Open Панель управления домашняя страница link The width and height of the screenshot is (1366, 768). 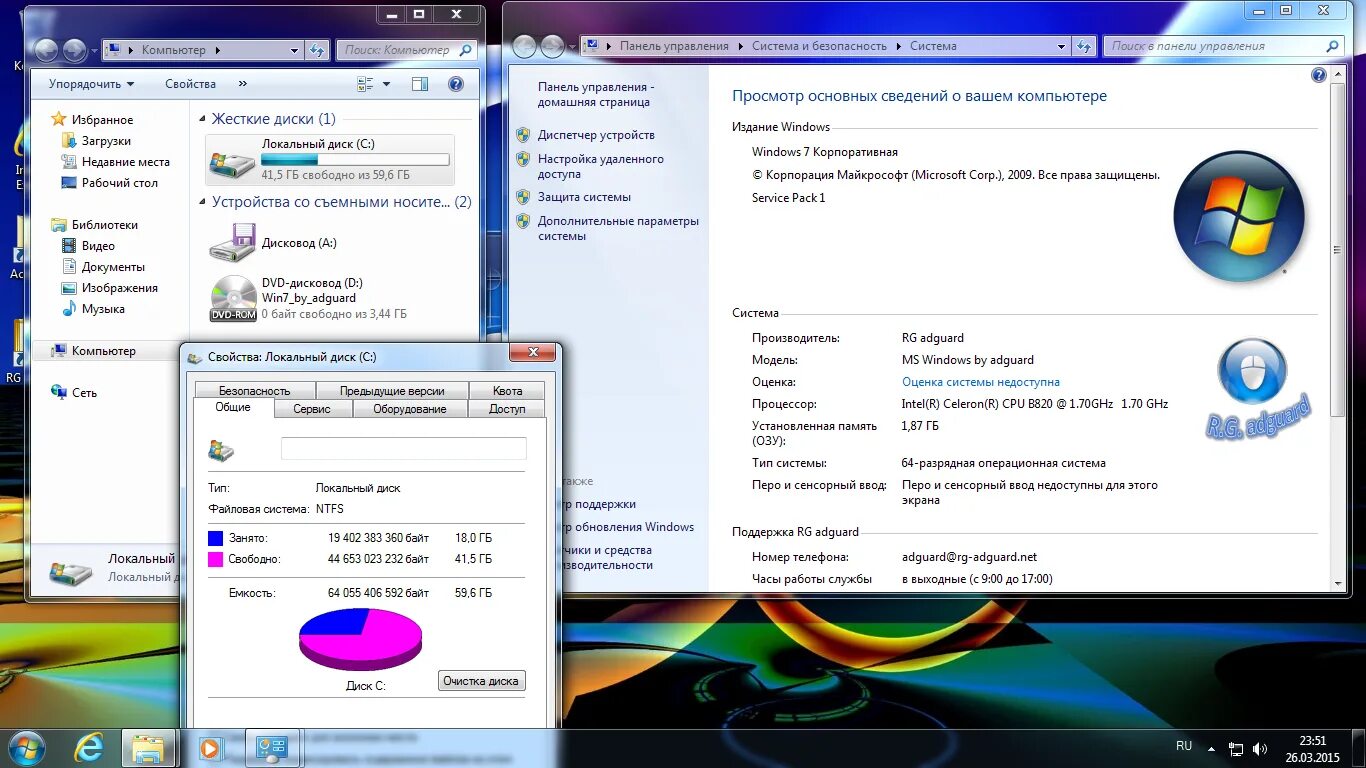pyautogui.click(x=596, y=95)
